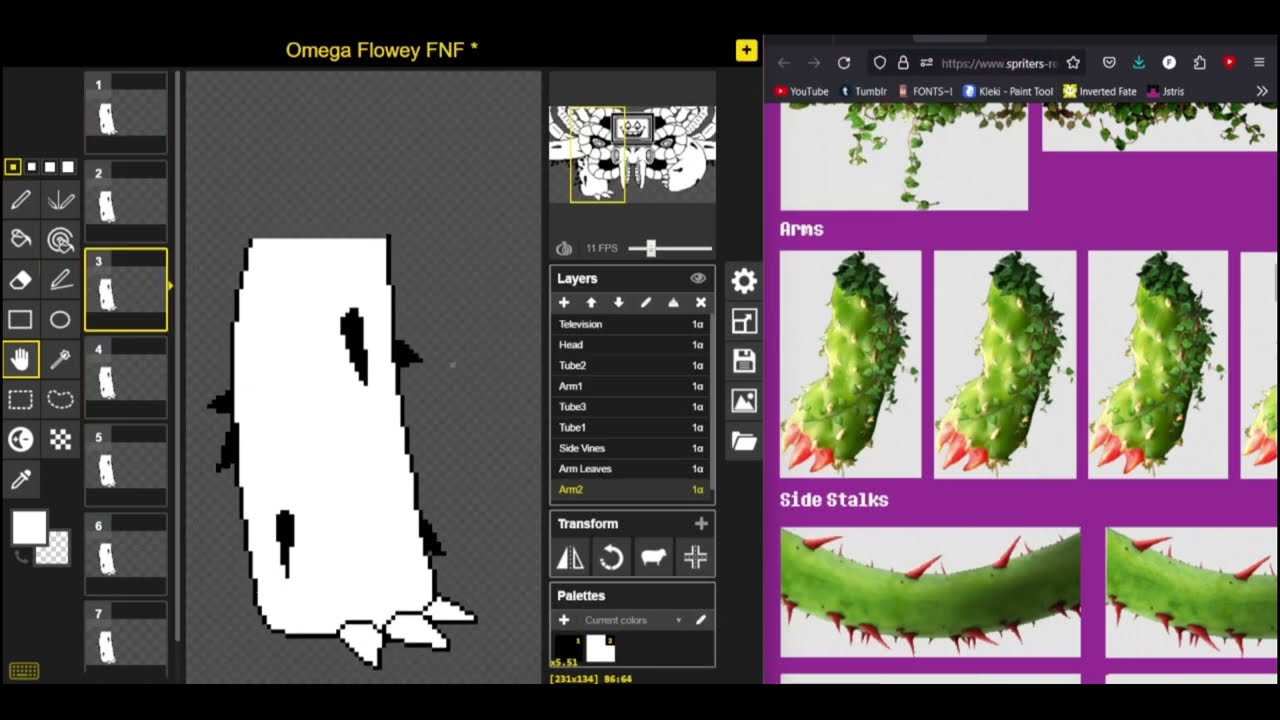Open the primary white color swatch

(x=29, y=528)
